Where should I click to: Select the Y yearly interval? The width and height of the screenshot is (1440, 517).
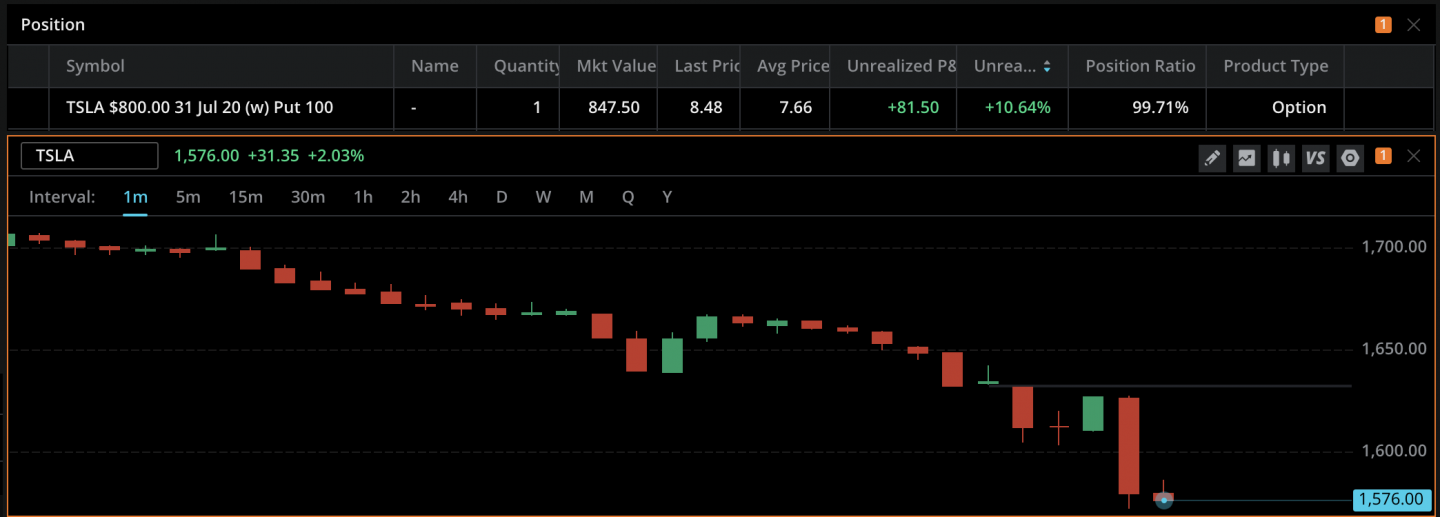pos(667,197)
